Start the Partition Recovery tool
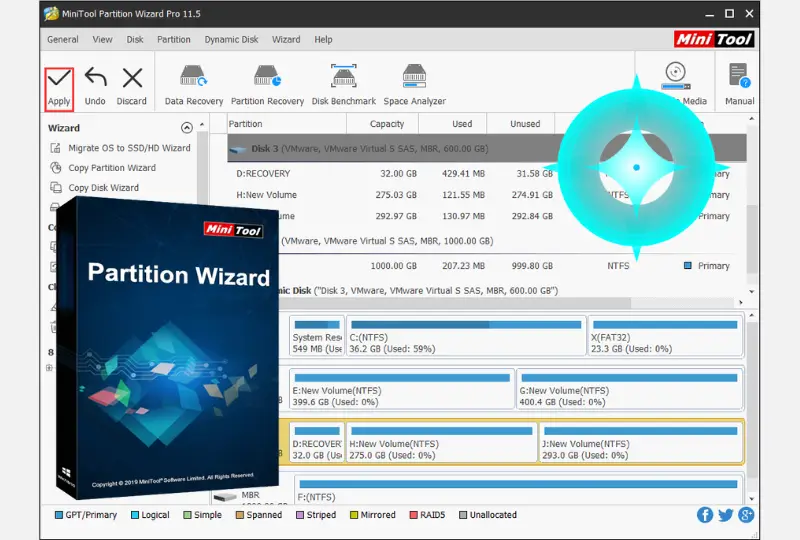Screen dimensions: 800x540 (267, 86)
